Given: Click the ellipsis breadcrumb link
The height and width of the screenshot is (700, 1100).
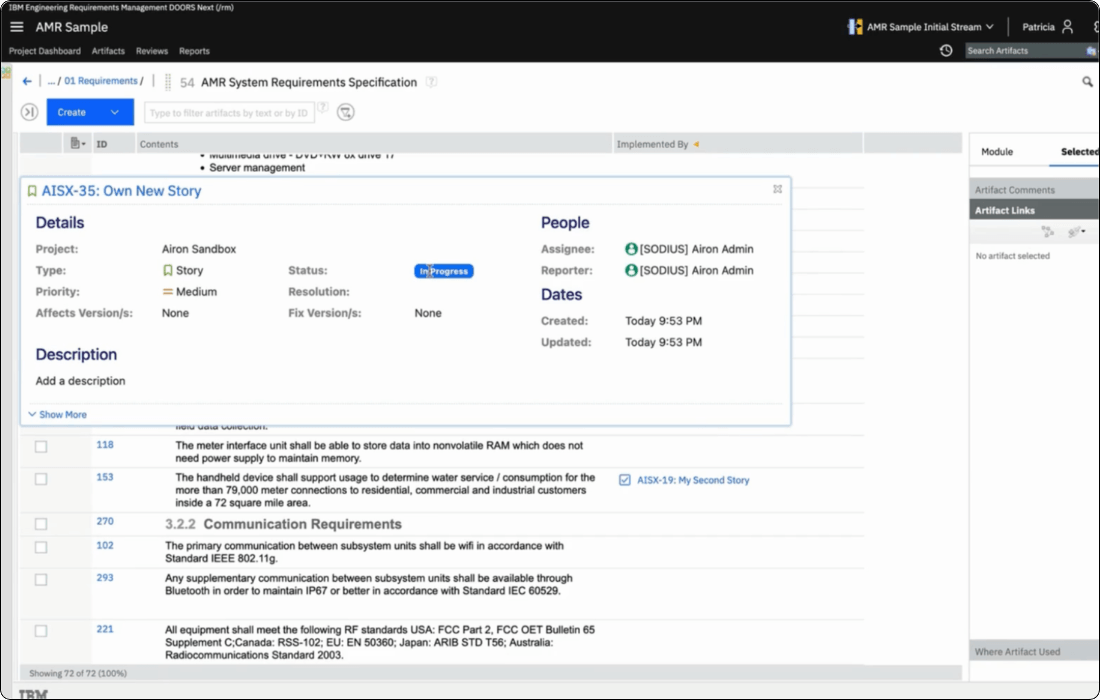Looking at the screenshot, I should pos(51,81).
